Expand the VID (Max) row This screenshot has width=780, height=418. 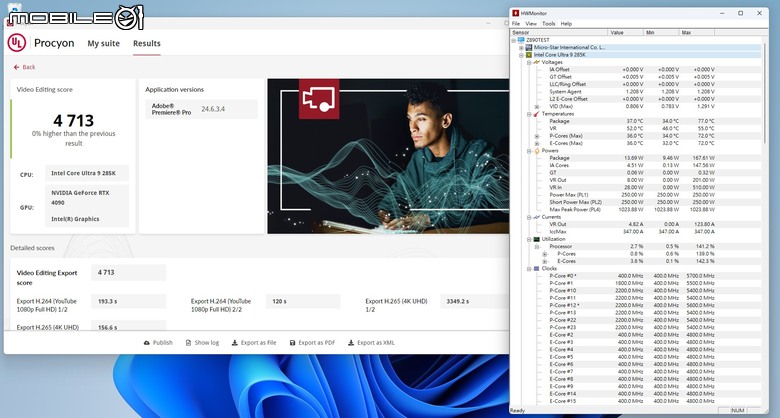(537, 106)
